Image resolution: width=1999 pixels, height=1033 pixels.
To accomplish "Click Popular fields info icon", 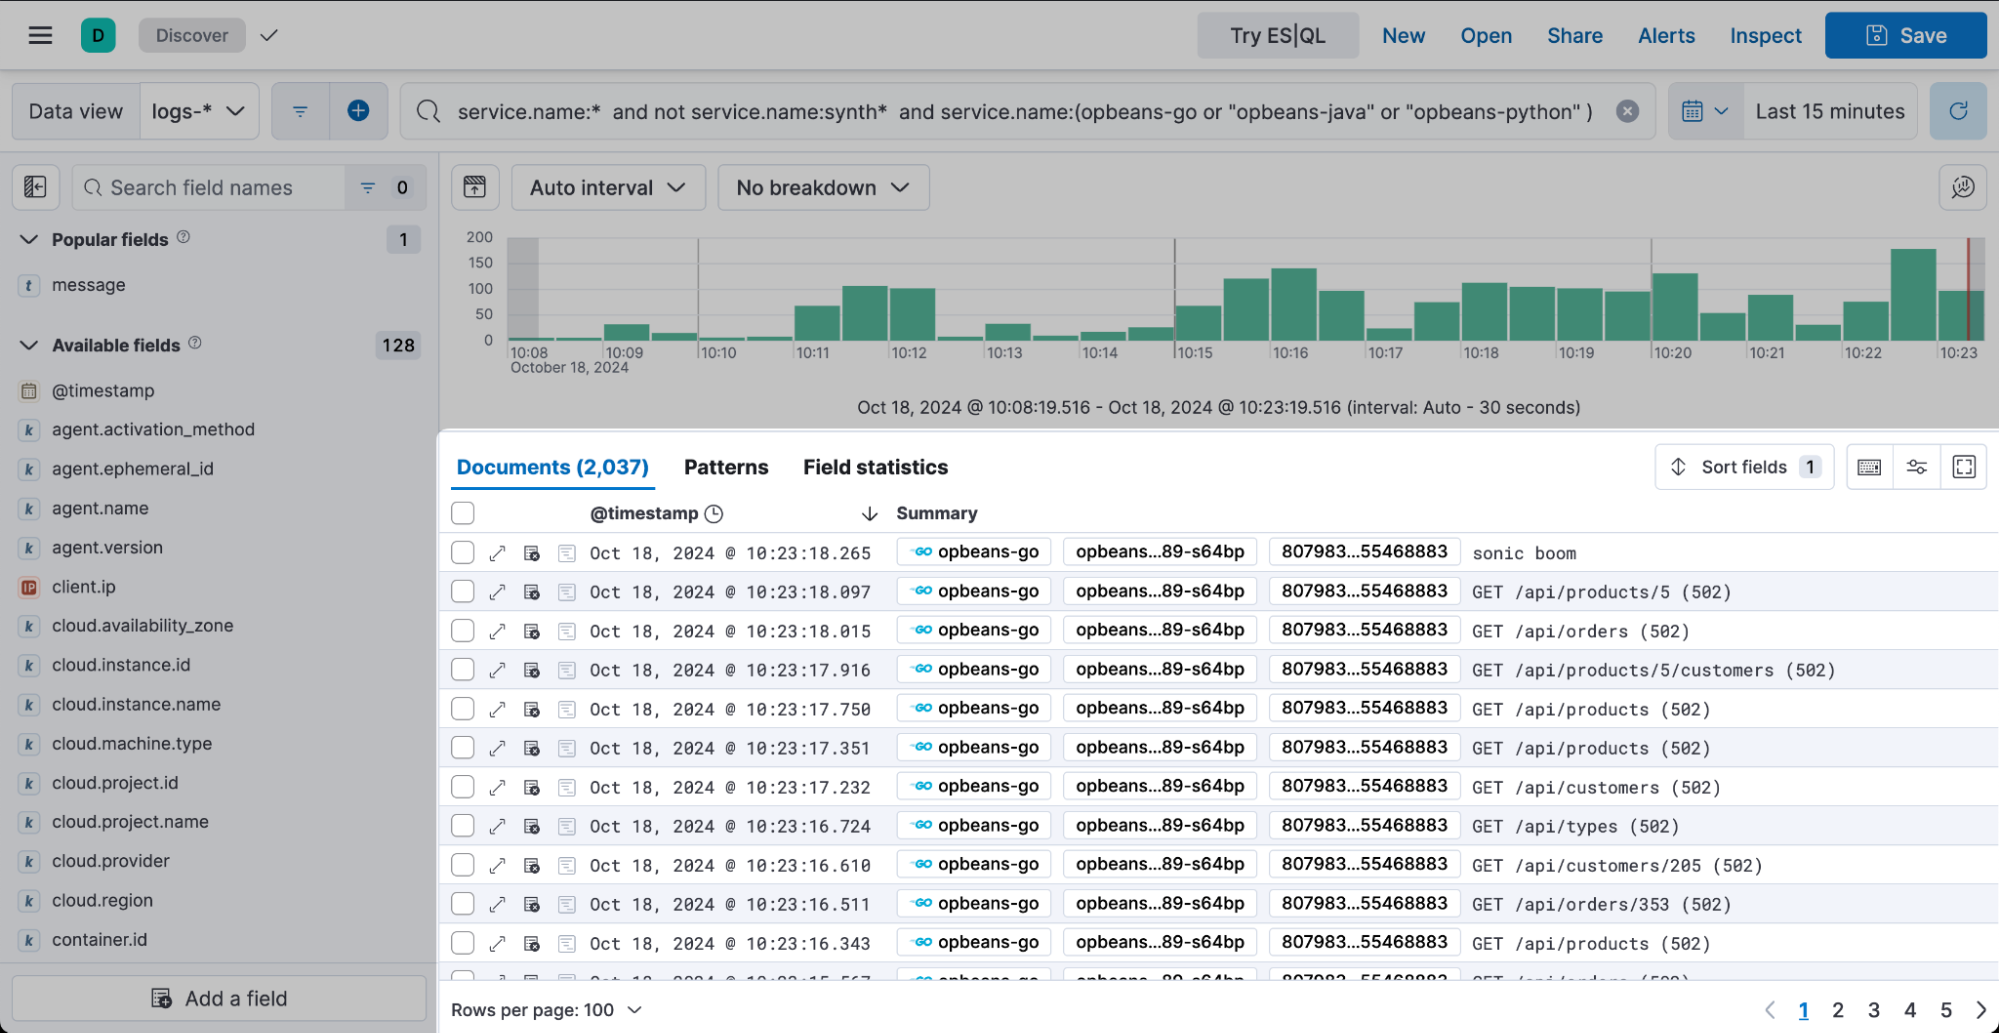I will click(x=183, y=238).
